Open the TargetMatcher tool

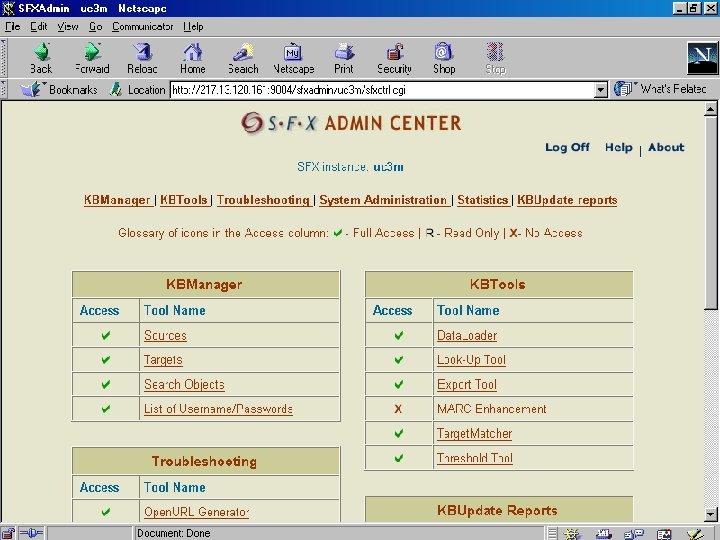(474, 433)
